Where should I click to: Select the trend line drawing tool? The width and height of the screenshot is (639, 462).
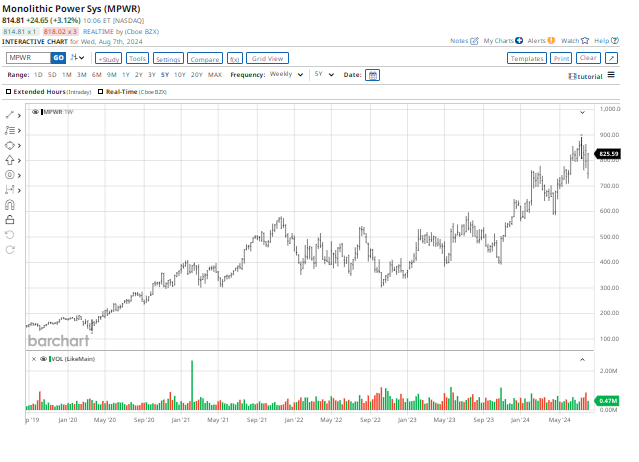coord(10,116)
